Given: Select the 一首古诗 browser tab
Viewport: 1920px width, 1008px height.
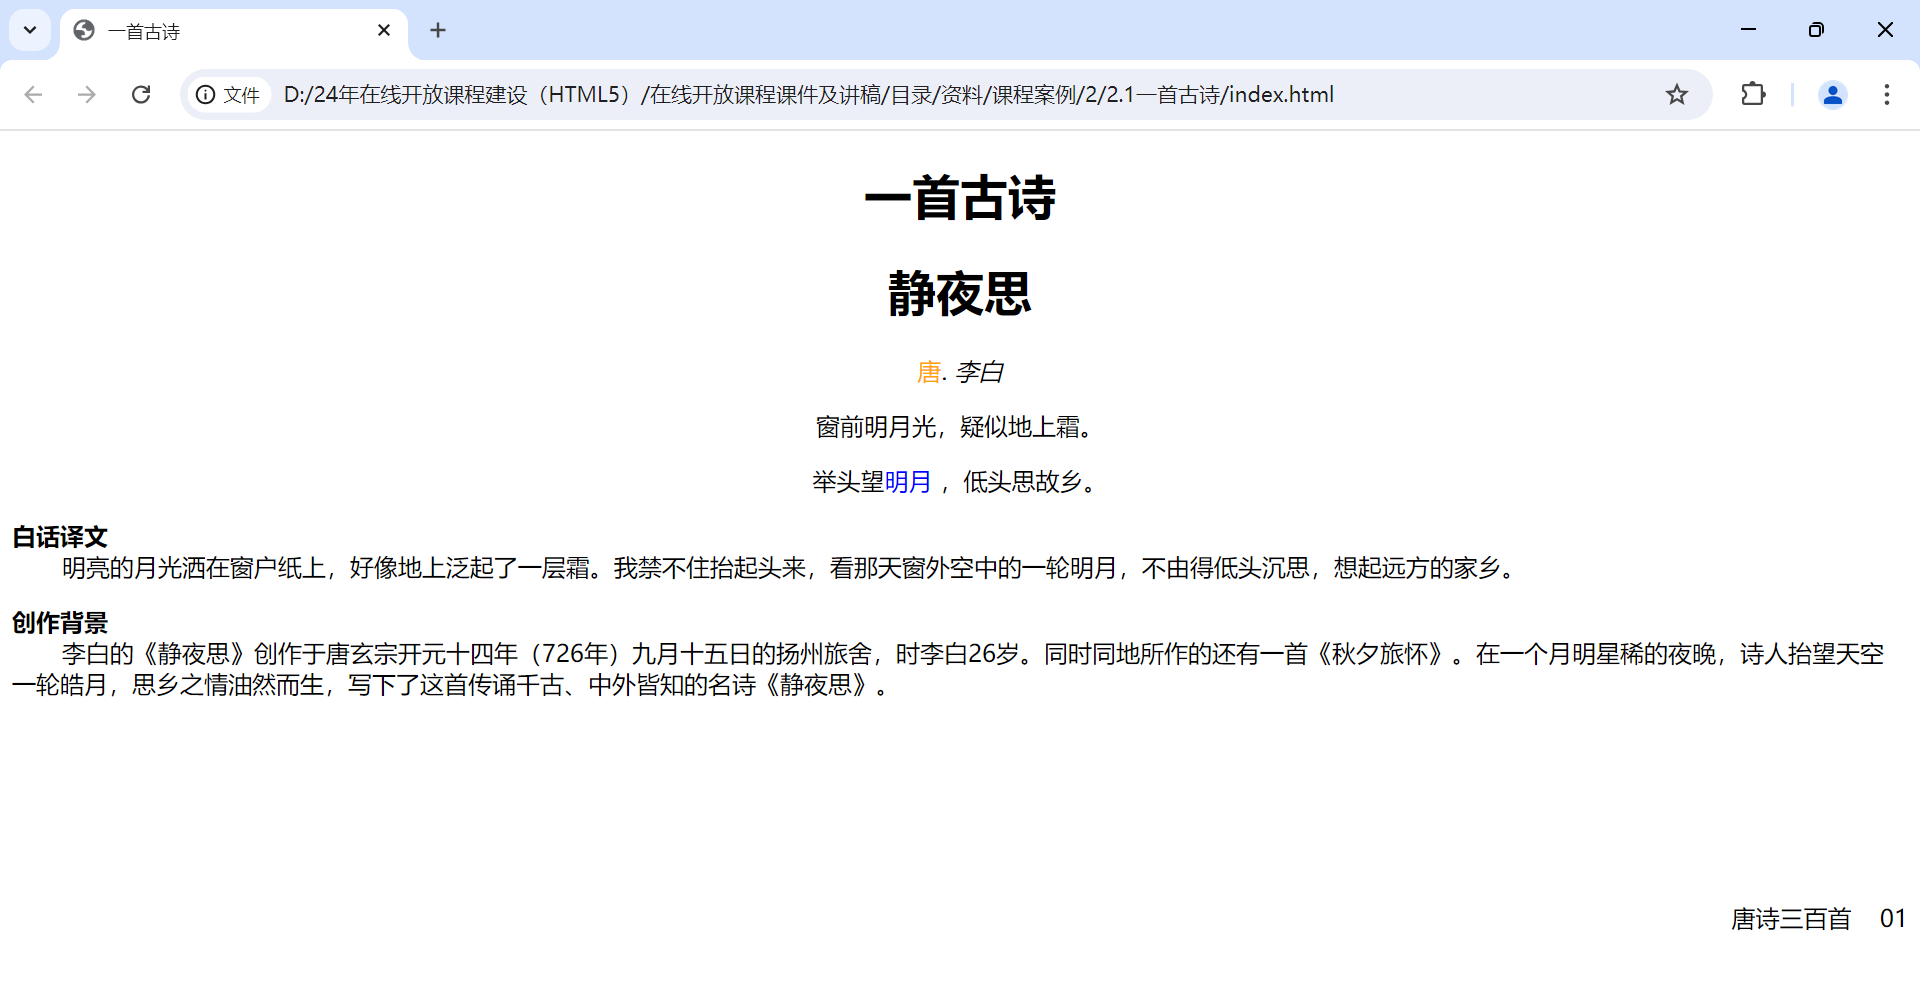Looking at the screenshot, I should [234, 31].
